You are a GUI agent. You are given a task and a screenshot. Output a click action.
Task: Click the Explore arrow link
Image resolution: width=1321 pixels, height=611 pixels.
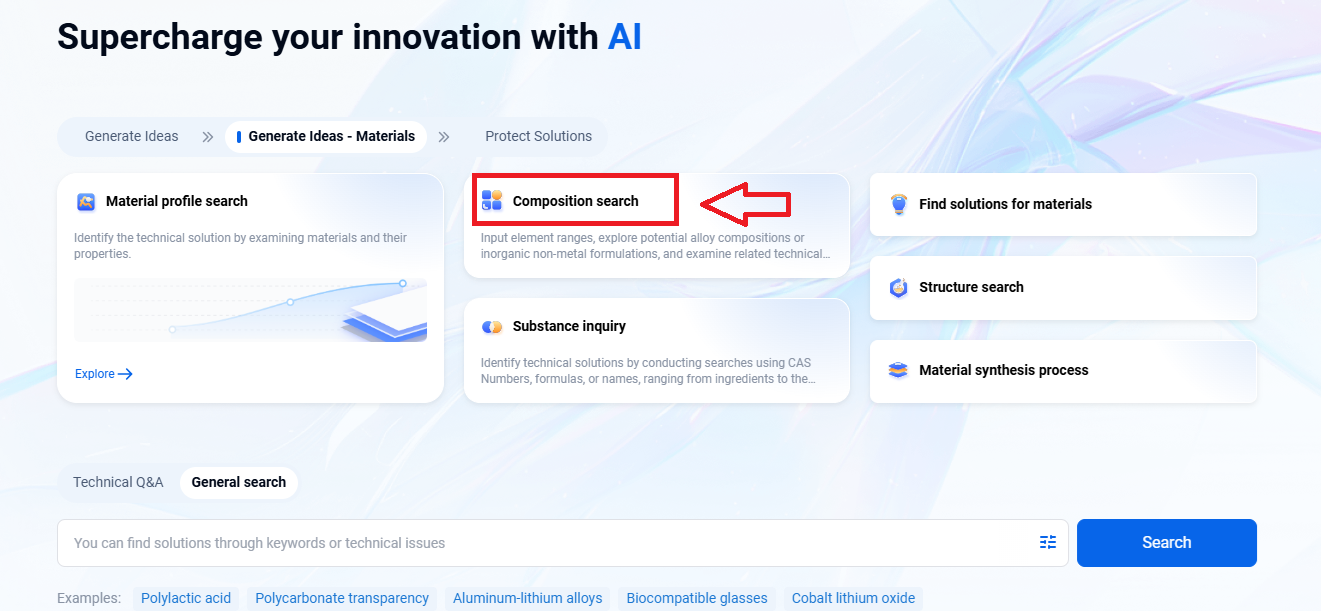tap(104, 374)
